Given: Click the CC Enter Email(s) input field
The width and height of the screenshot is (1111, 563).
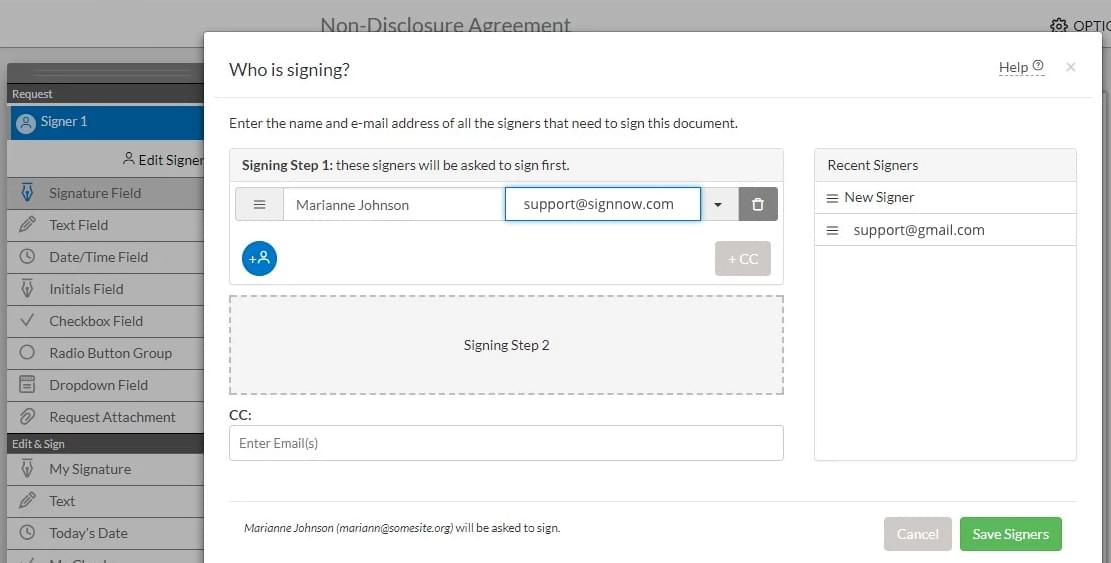Looking at the screenshot, I should (x=505, y=443).
